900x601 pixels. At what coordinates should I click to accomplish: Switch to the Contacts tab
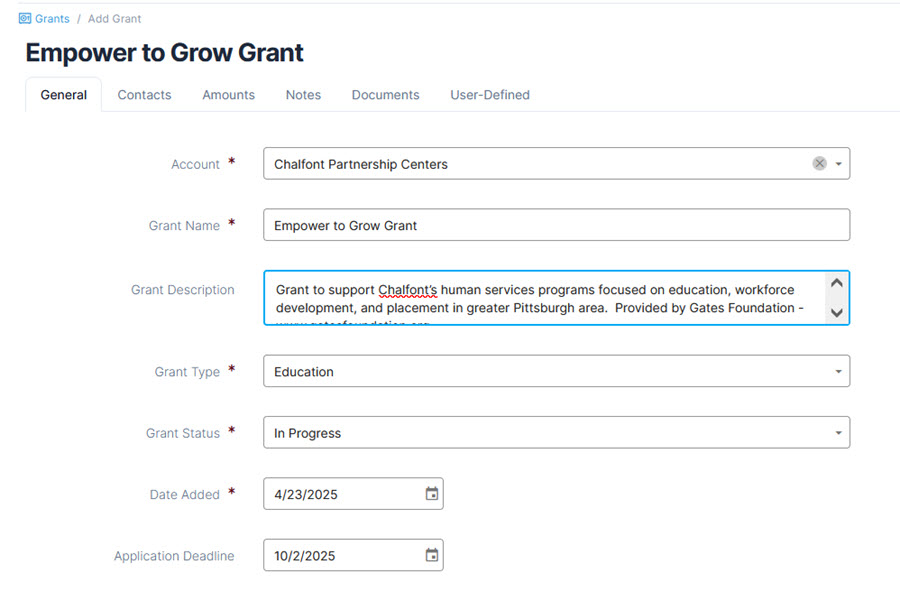pyautogui.click(x=144, y=95)
